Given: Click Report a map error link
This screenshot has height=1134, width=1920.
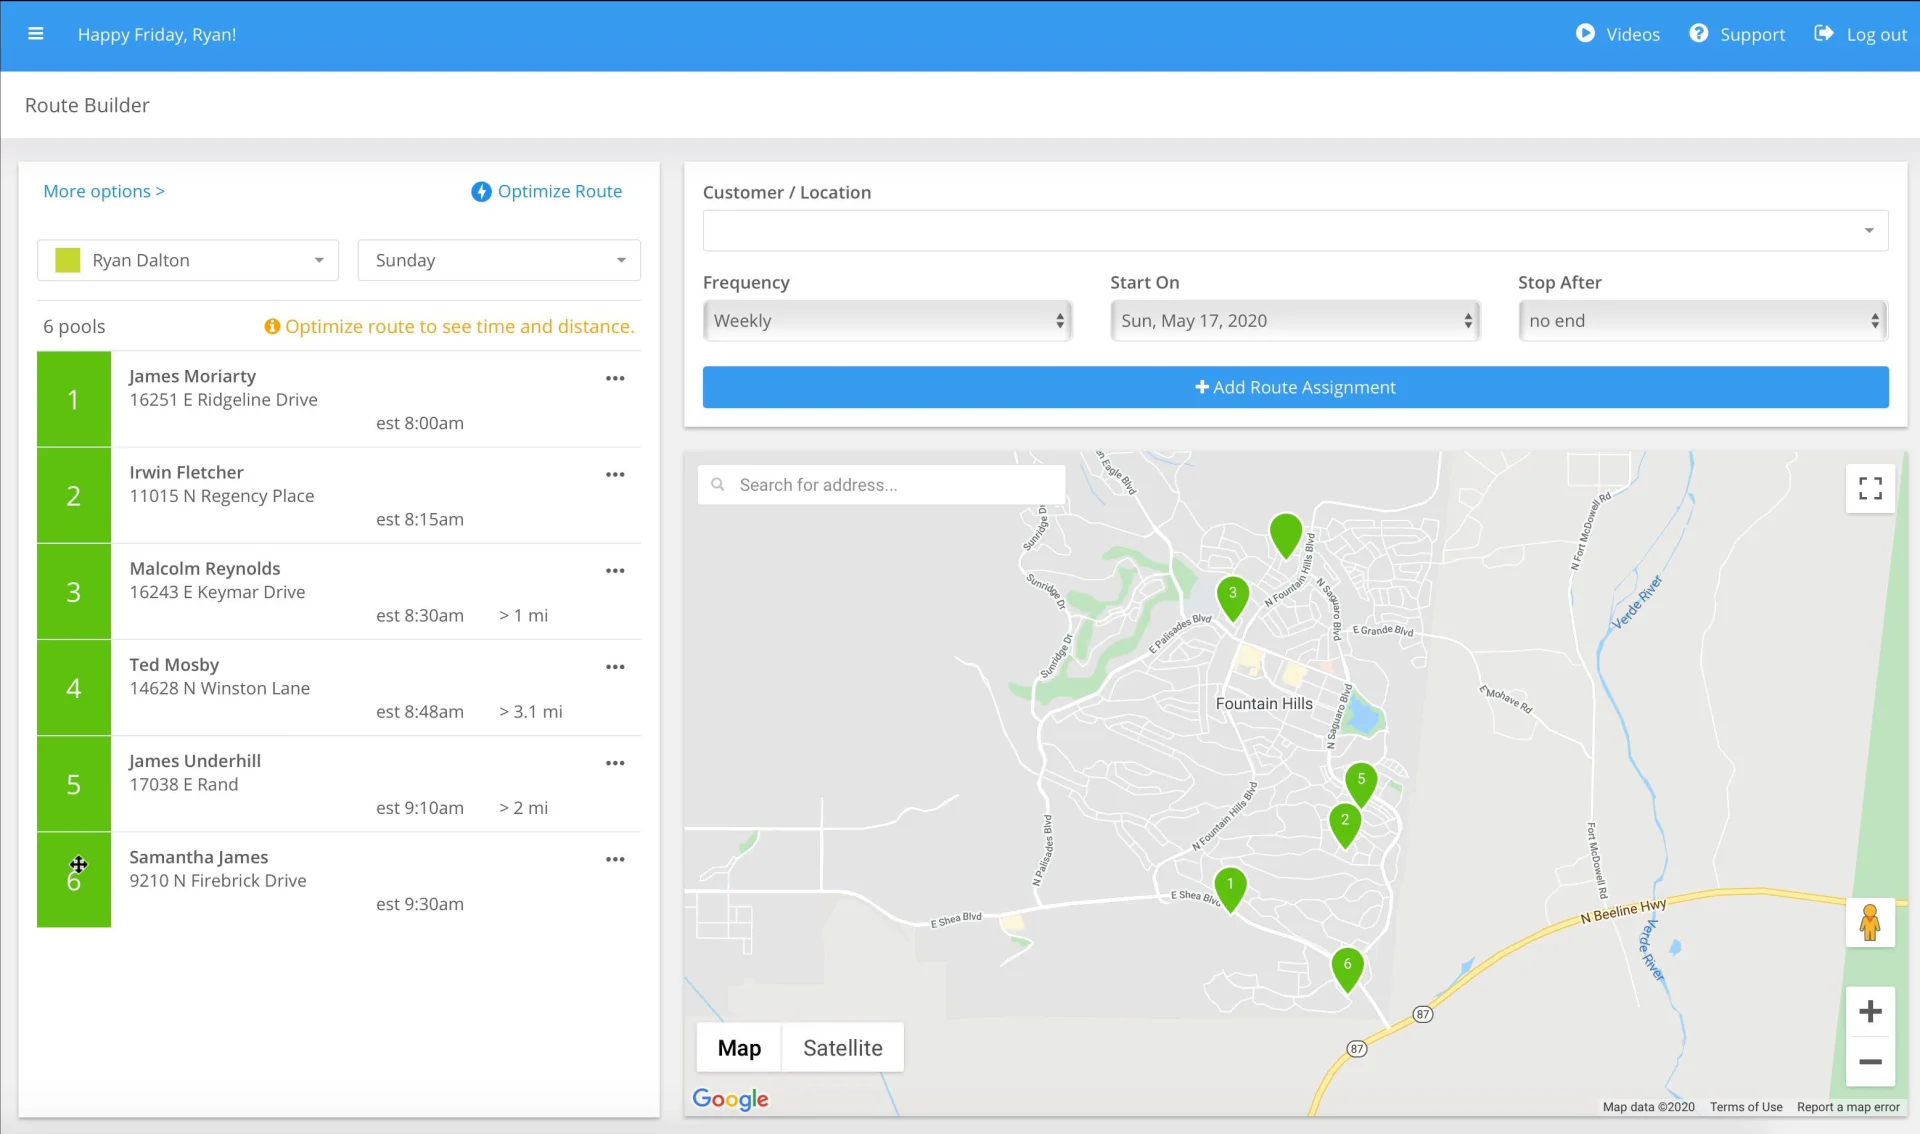Looking at the screenshot, I should (x=1848, y=1107).
